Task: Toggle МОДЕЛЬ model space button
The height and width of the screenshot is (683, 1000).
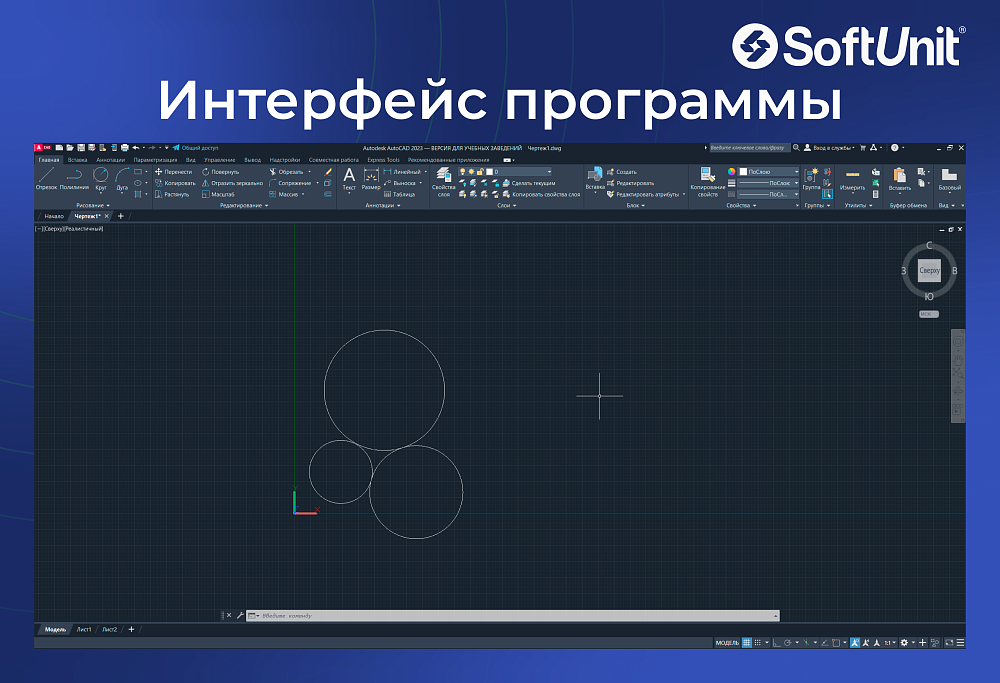Action: (727, 642)
